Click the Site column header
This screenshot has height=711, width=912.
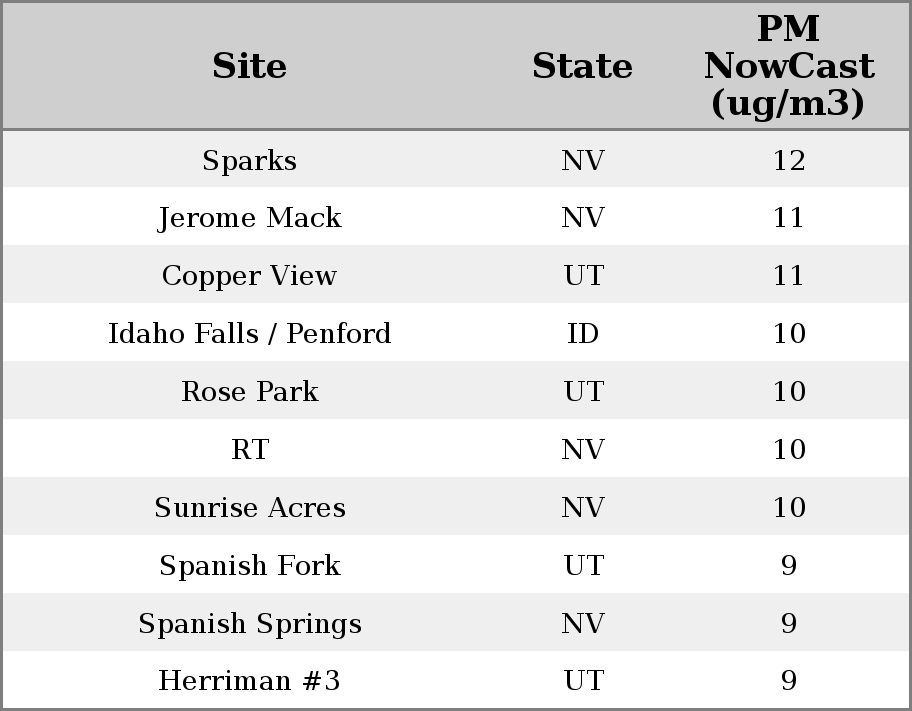pyautogui.click(x=249, y=66)
